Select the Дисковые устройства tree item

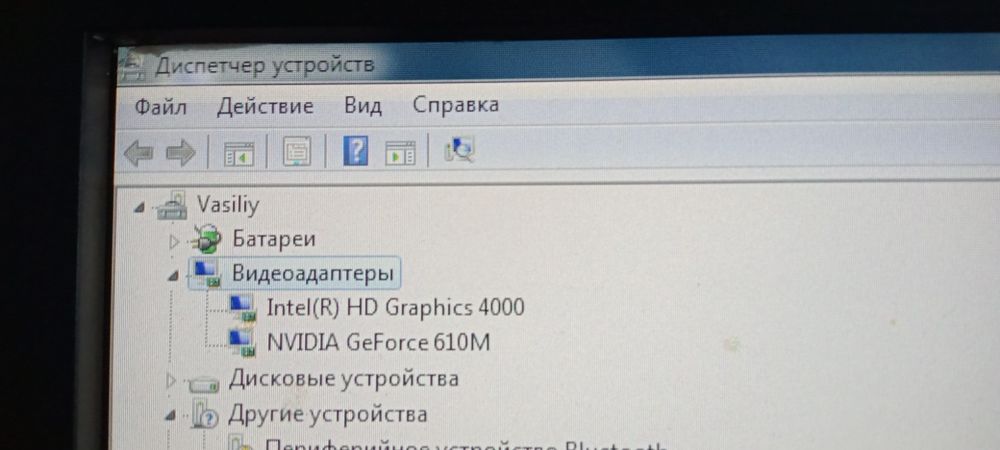tap(344, 379)
